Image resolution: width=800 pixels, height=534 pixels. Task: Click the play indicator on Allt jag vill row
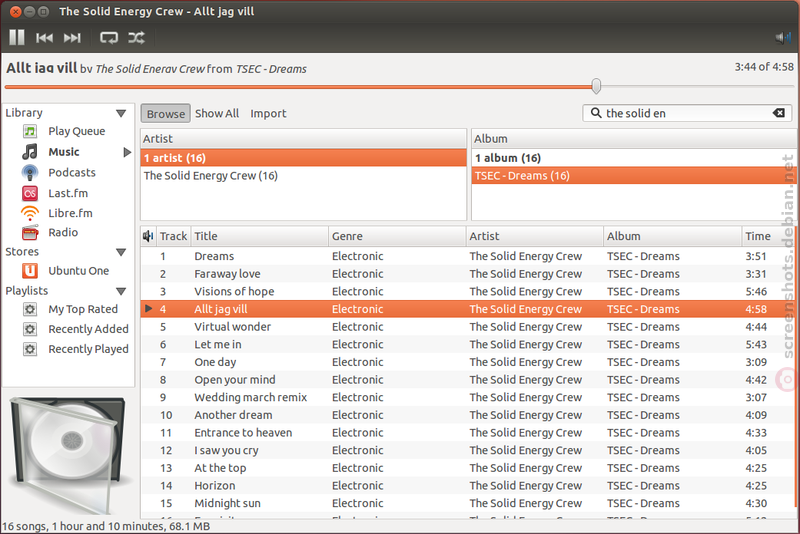click(148, 309)
